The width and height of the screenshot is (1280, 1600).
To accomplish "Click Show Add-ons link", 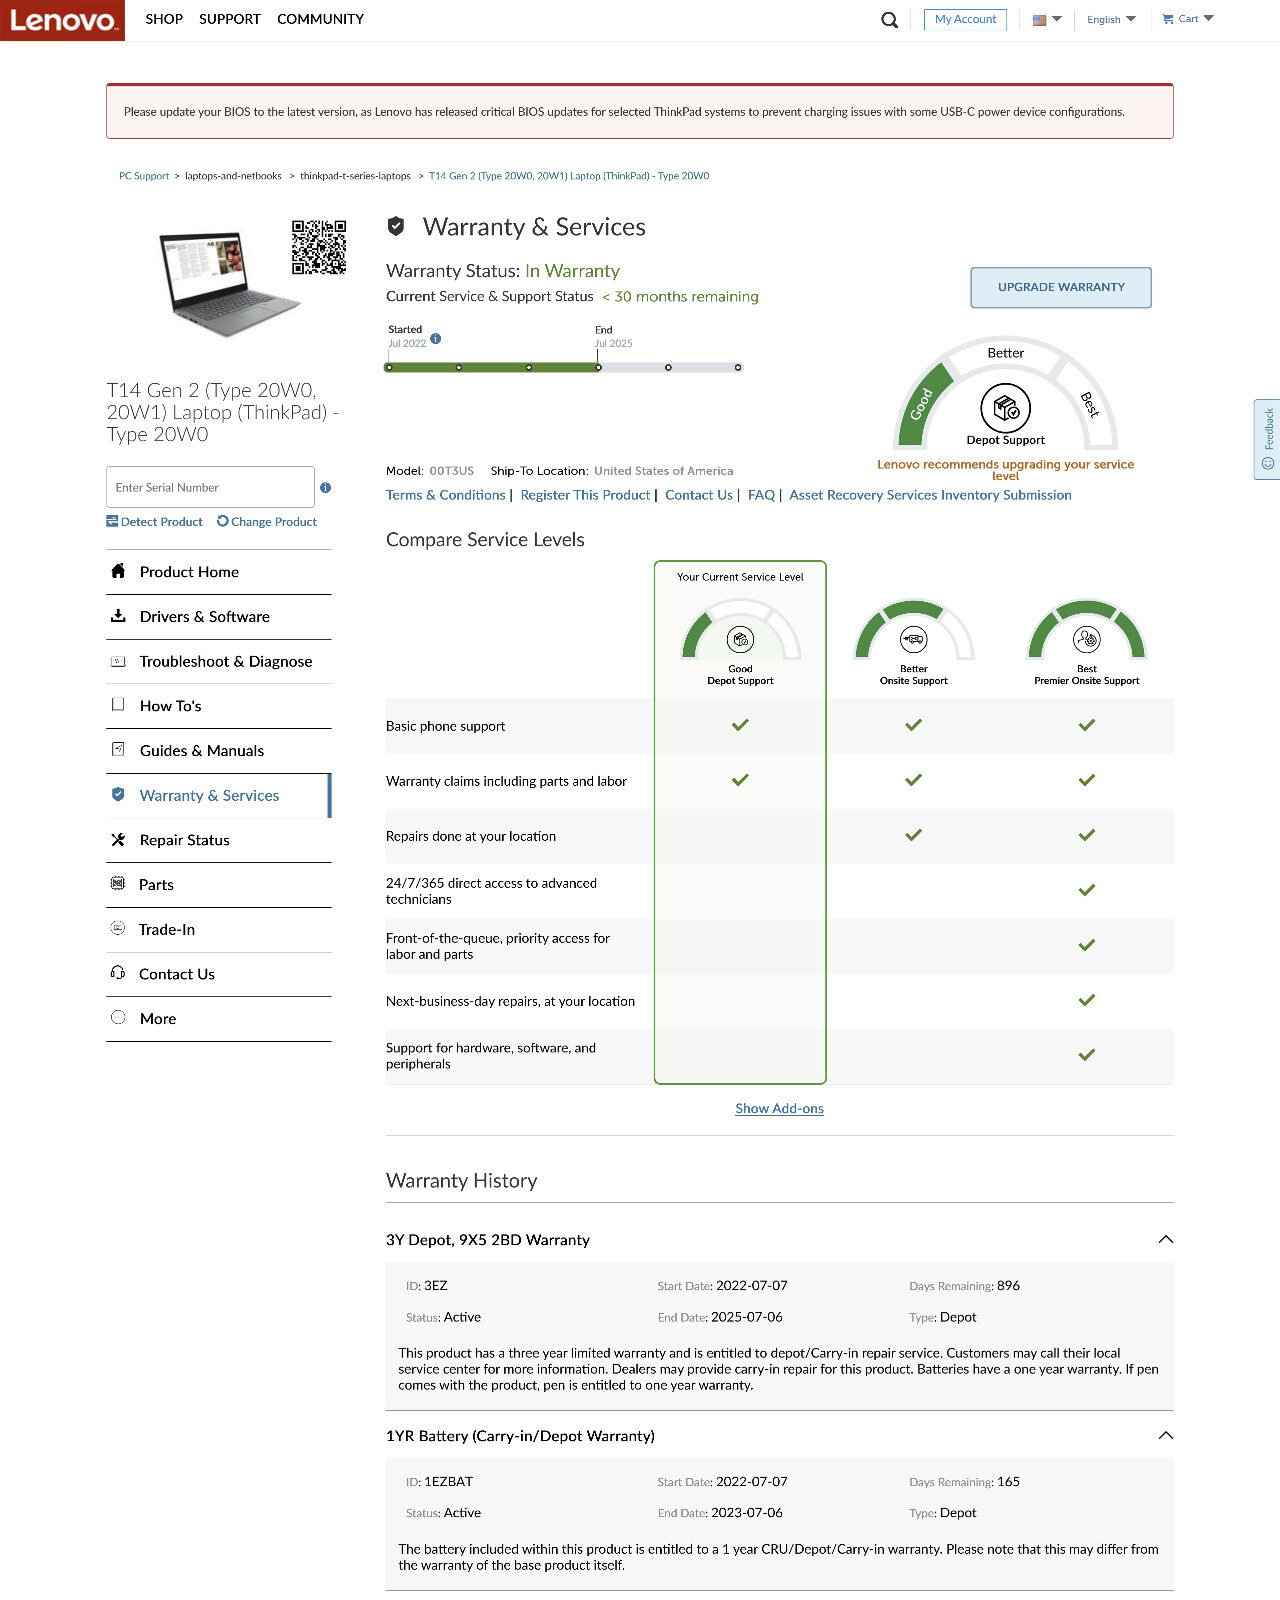I will (780, 1108).
